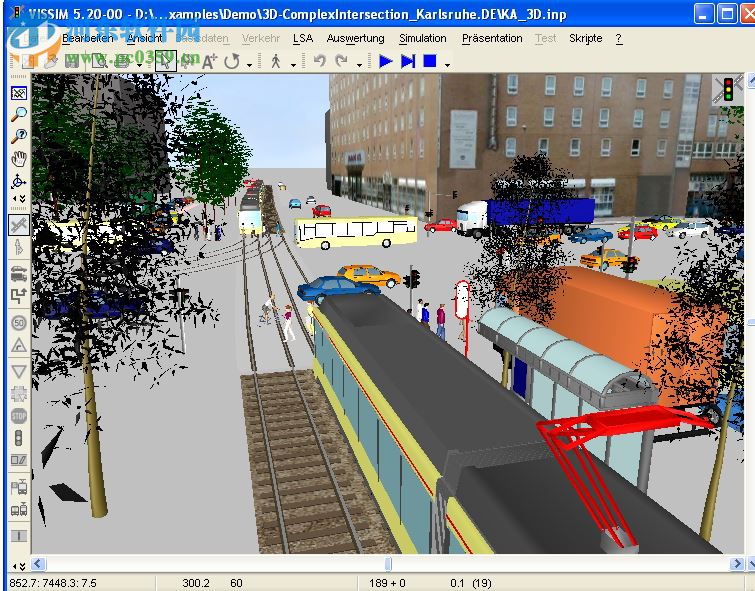755x591 pixels.
Task: Select the triangular turn reduced speed tool
Action: (19, 345)
